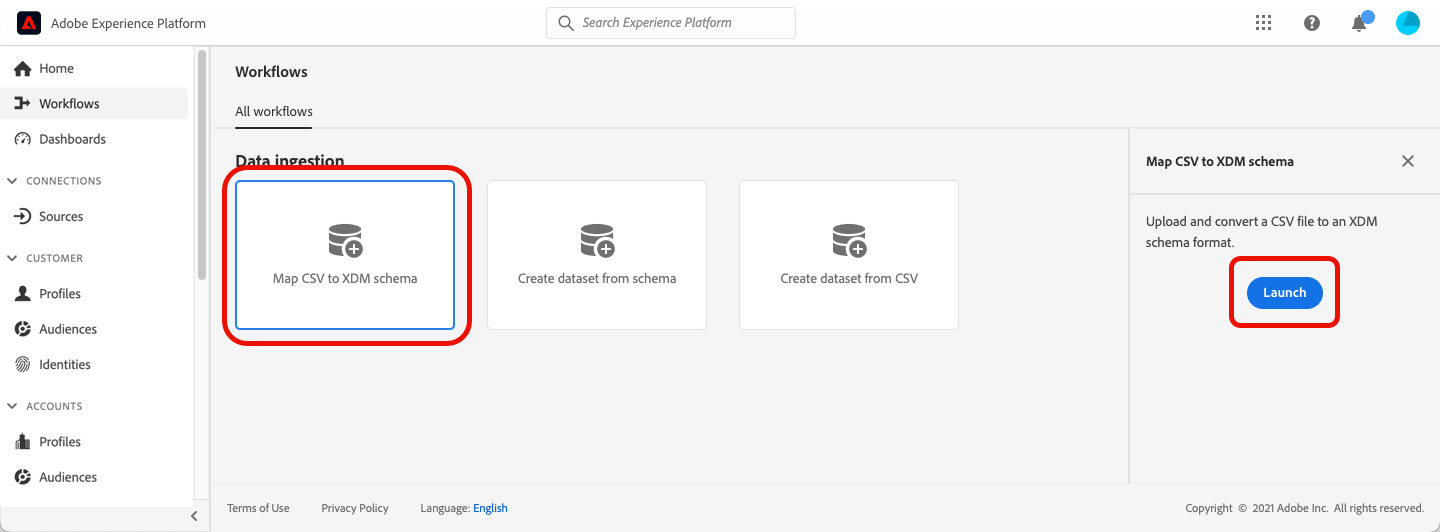Click the Accounts Profiles building icon

(22, 442)
